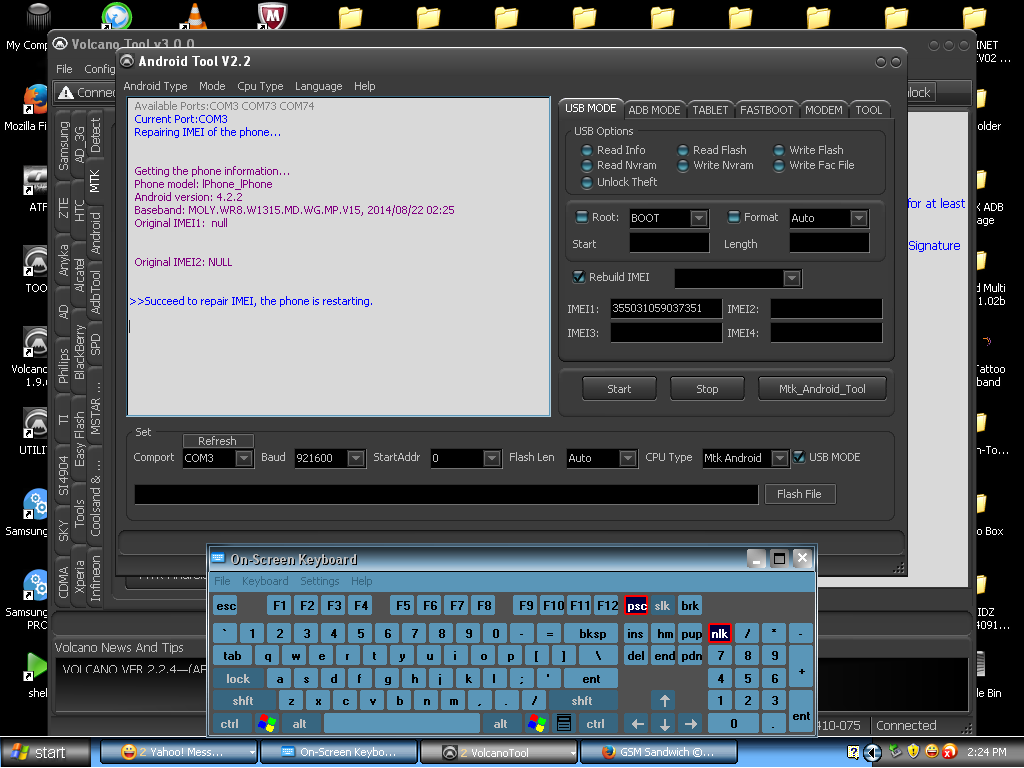Click the right Windows logo key
The image size is (1024, 768).
pos(537,724)
